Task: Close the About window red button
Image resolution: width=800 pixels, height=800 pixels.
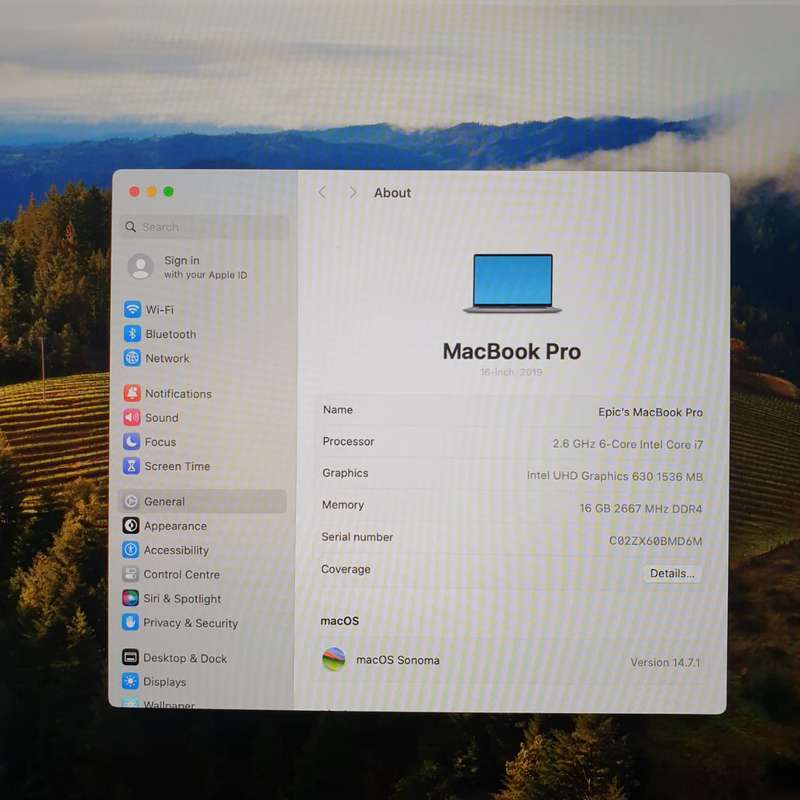Action: tap(135, 191)
